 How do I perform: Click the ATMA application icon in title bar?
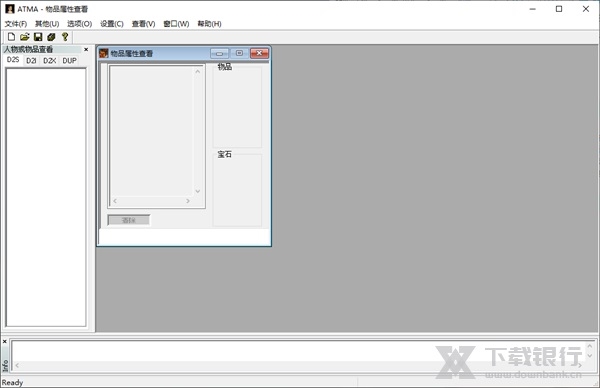[10, 9]
